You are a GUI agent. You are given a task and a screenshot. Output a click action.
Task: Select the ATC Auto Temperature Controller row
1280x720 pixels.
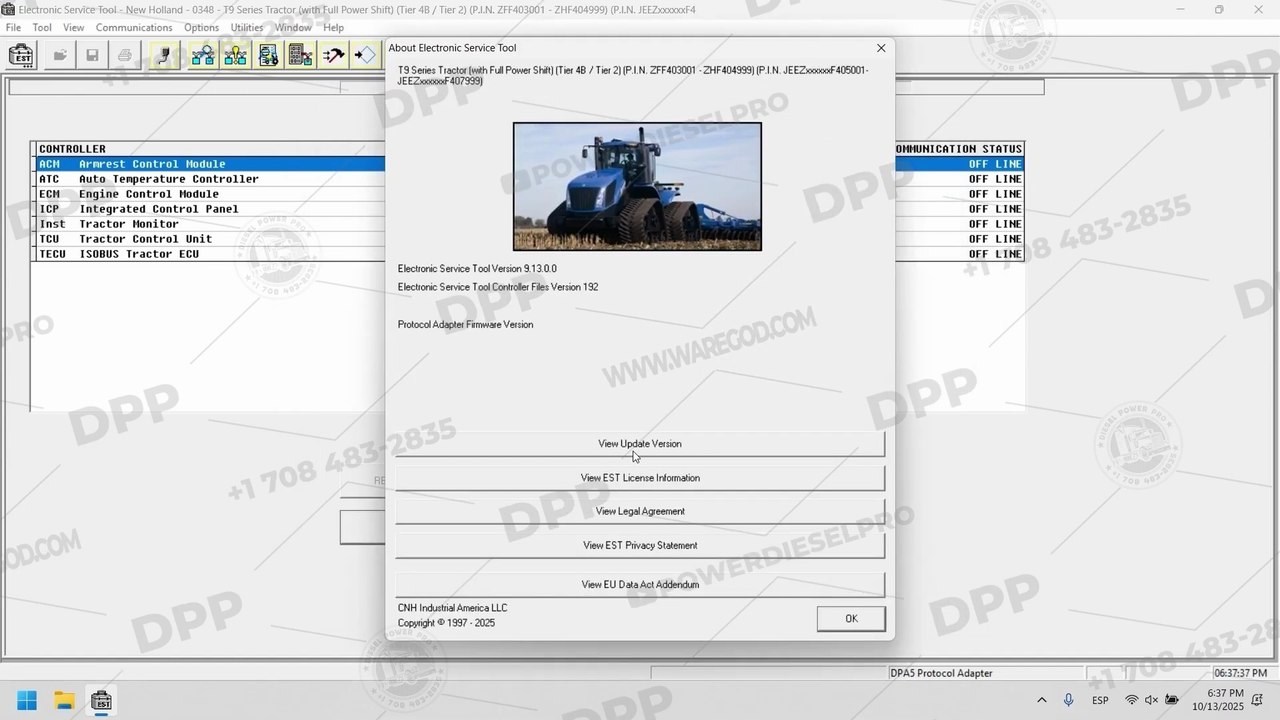point(210,179)
